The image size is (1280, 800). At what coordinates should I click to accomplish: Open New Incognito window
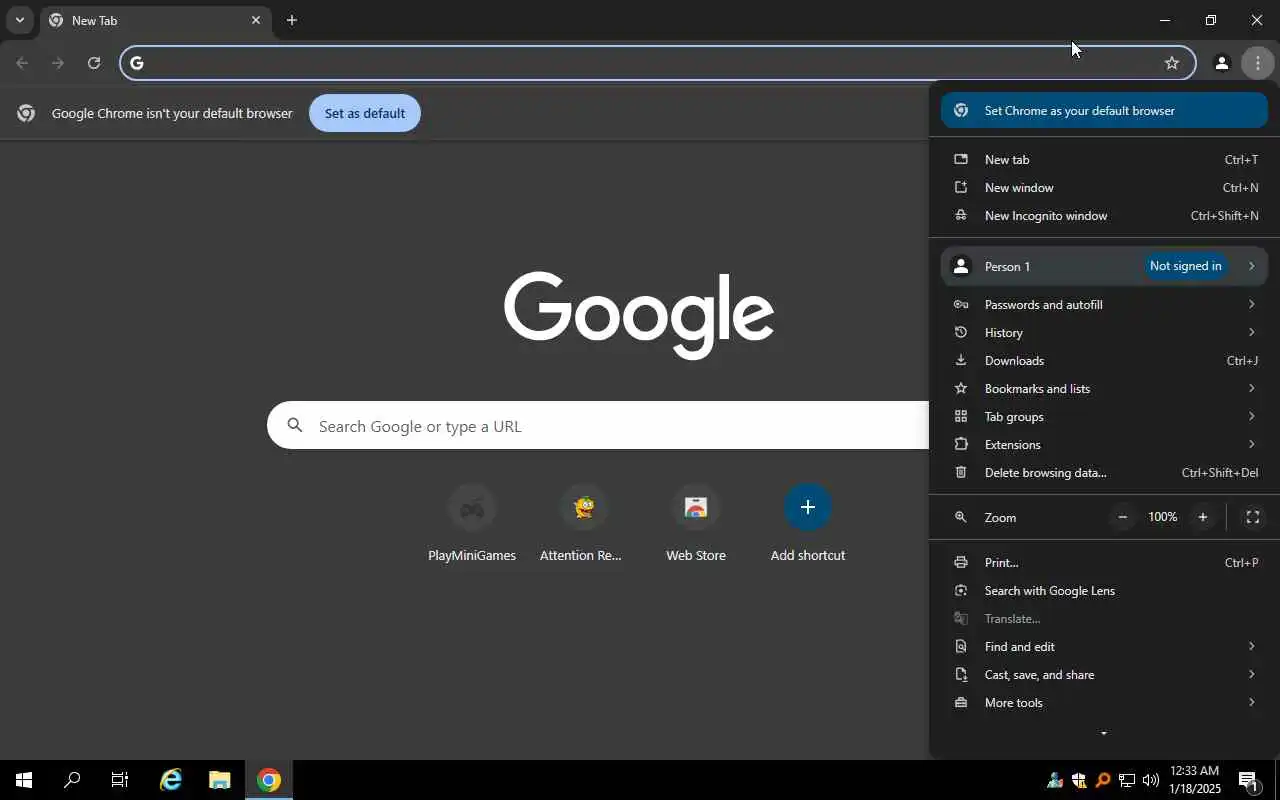[1104, 215]
